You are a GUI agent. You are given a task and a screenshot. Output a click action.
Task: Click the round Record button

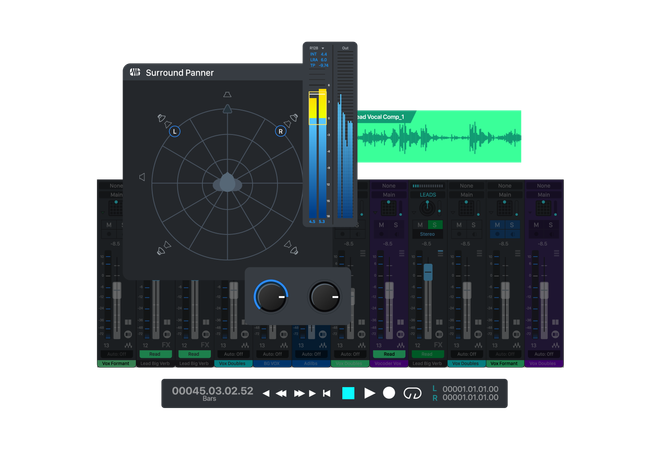[389, 393]
